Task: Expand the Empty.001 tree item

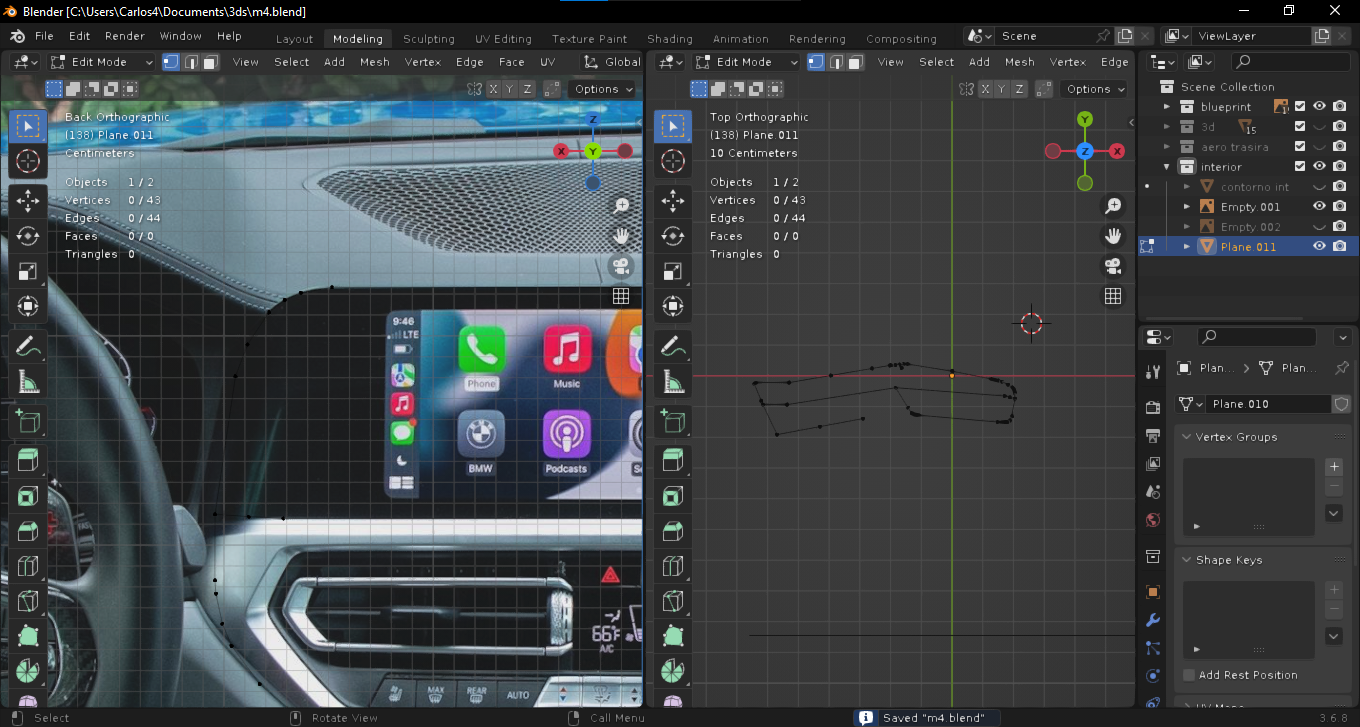Action: 1187,207
